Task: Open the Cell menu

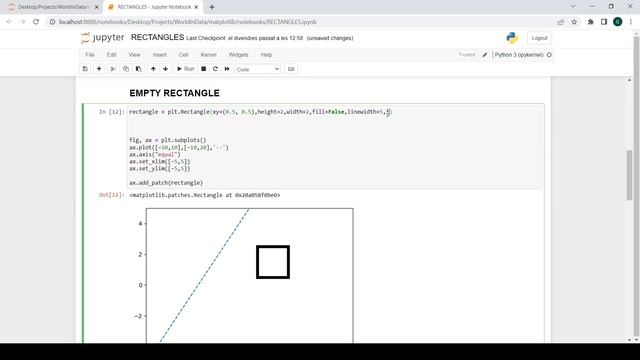Action: coord(183,55)
